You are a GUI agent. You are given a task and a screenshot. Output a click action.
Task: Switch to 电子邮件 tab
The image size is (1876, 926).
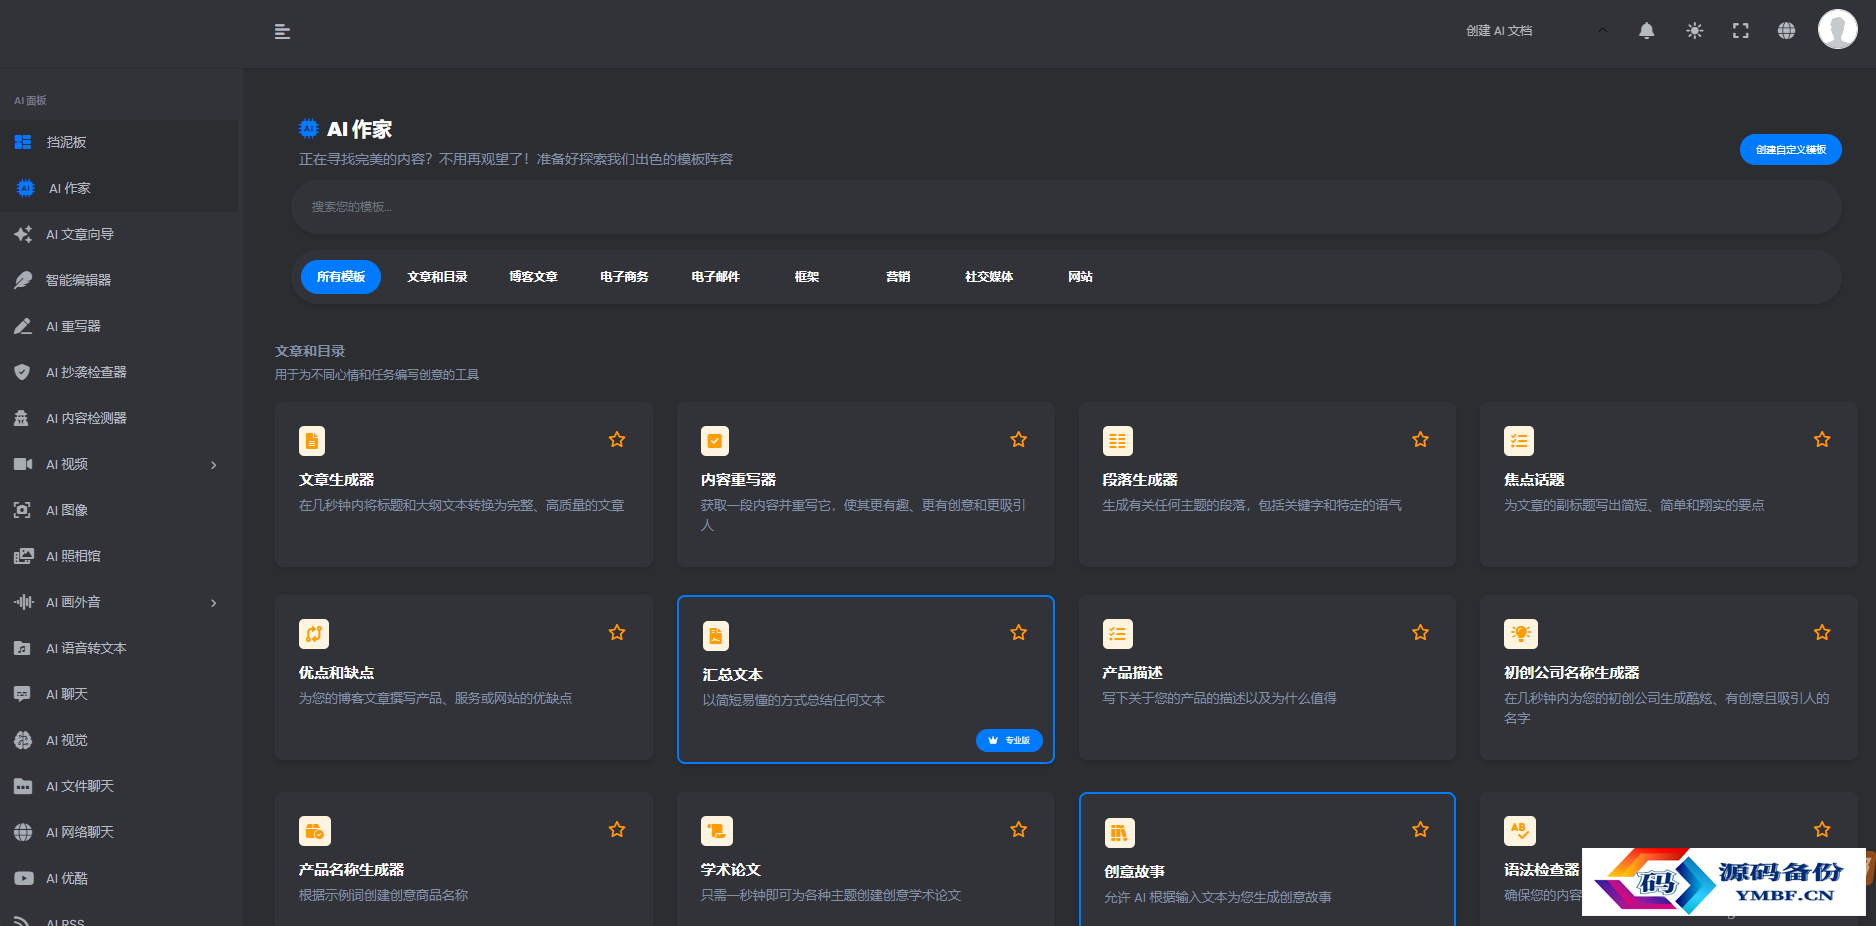[x=715, y=277]
